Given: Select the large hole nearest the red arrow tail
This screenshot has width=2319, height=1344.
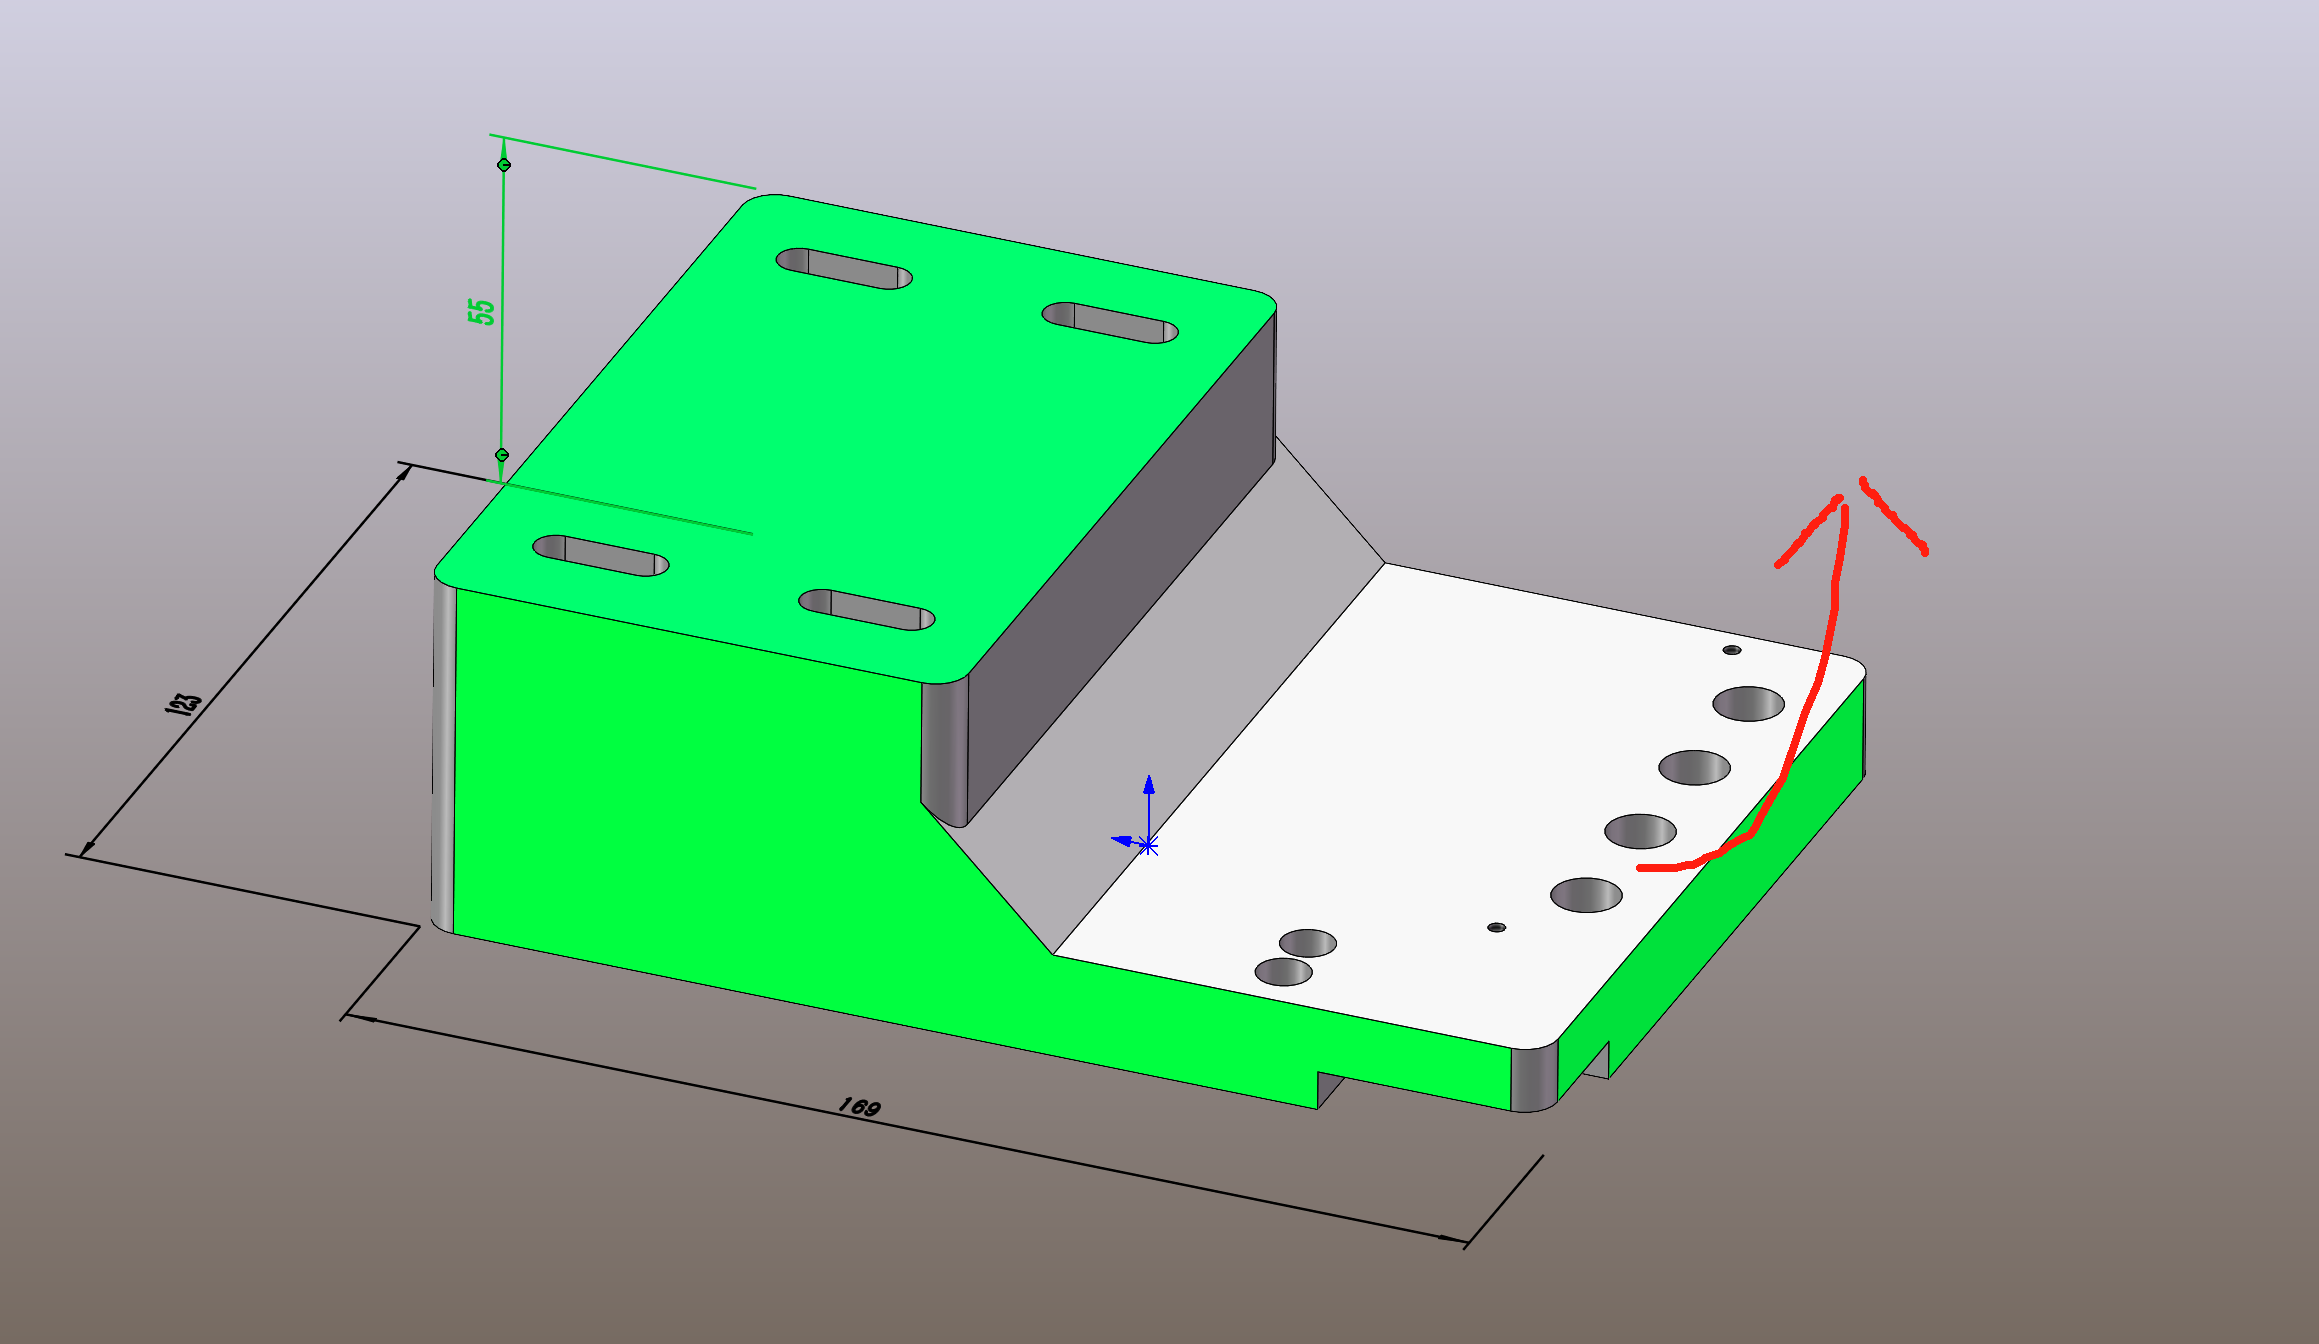Looking at the screenshot, I should [1640, 832].
